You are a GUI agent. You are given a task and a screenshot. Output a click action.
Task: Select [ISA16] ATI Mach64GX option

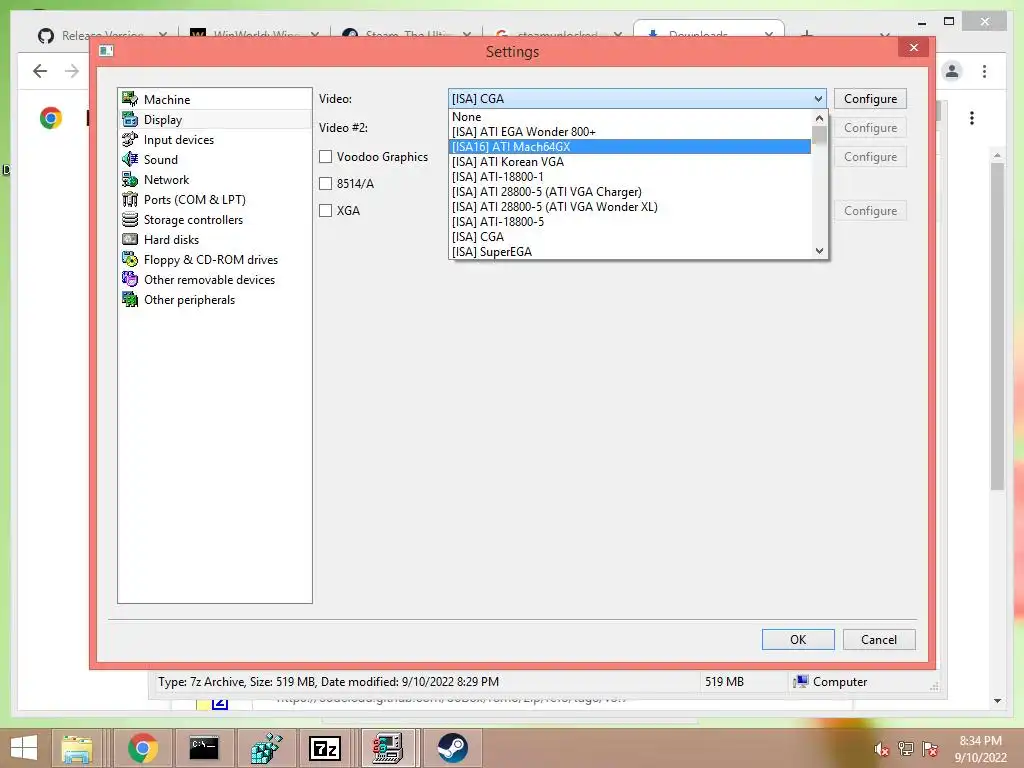(x=630, y=147)
